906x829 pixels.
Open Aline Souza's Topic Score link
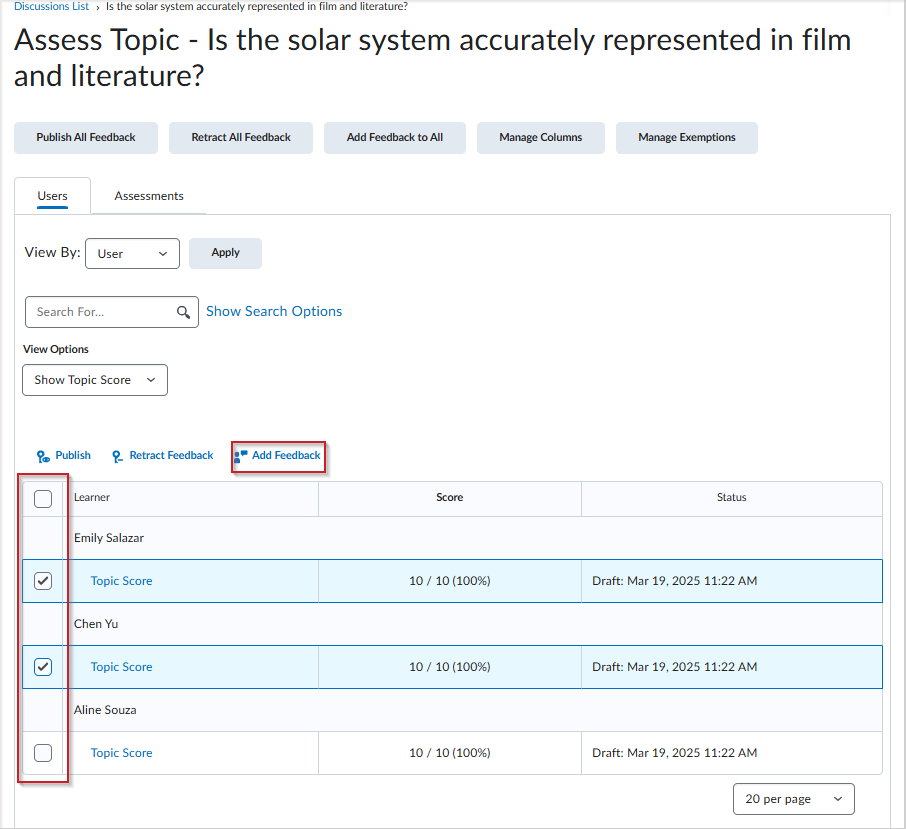coord(121,753)
